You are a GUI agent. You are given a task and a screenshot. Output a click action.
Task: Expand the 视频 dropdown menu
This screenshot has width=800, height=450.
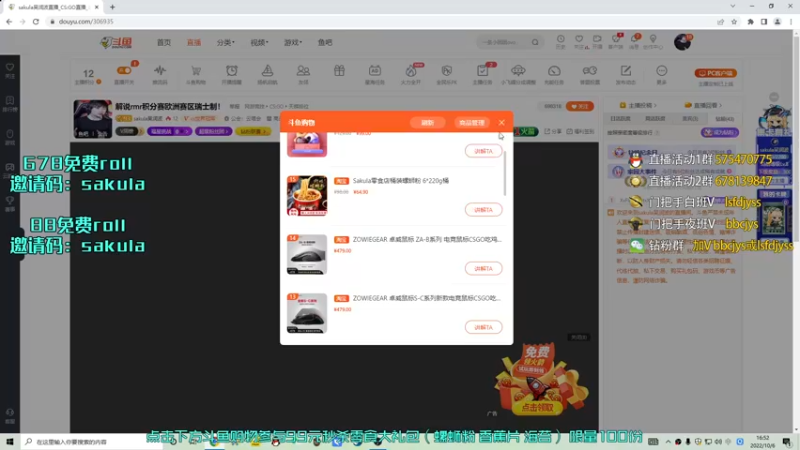[259, 42]
